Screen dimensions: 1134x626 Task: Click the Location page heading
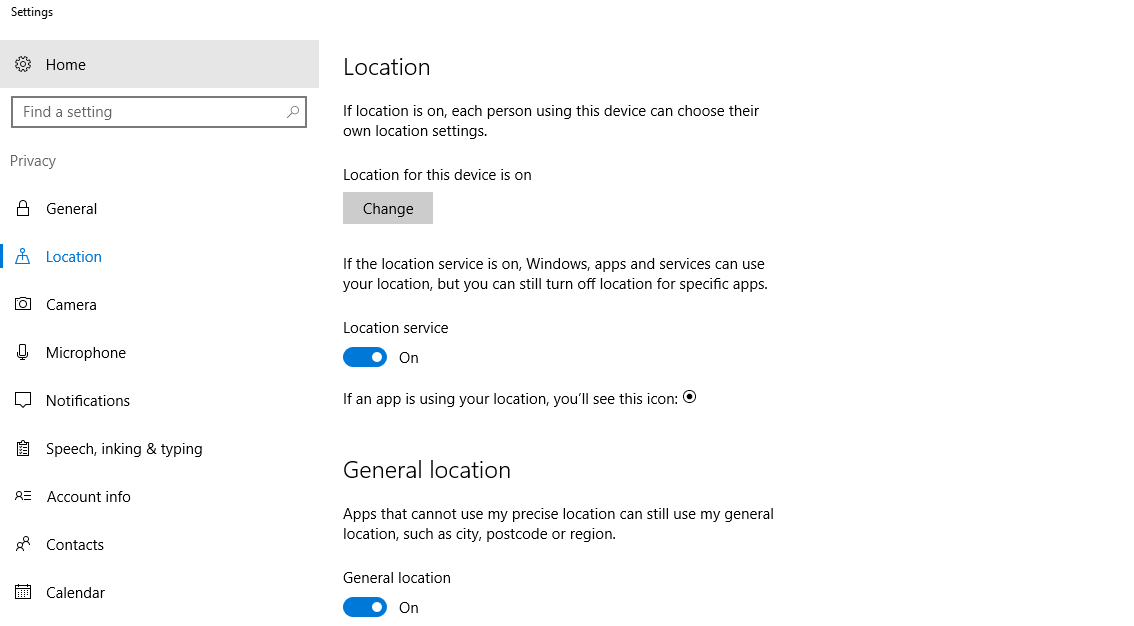tap(387, 67)
